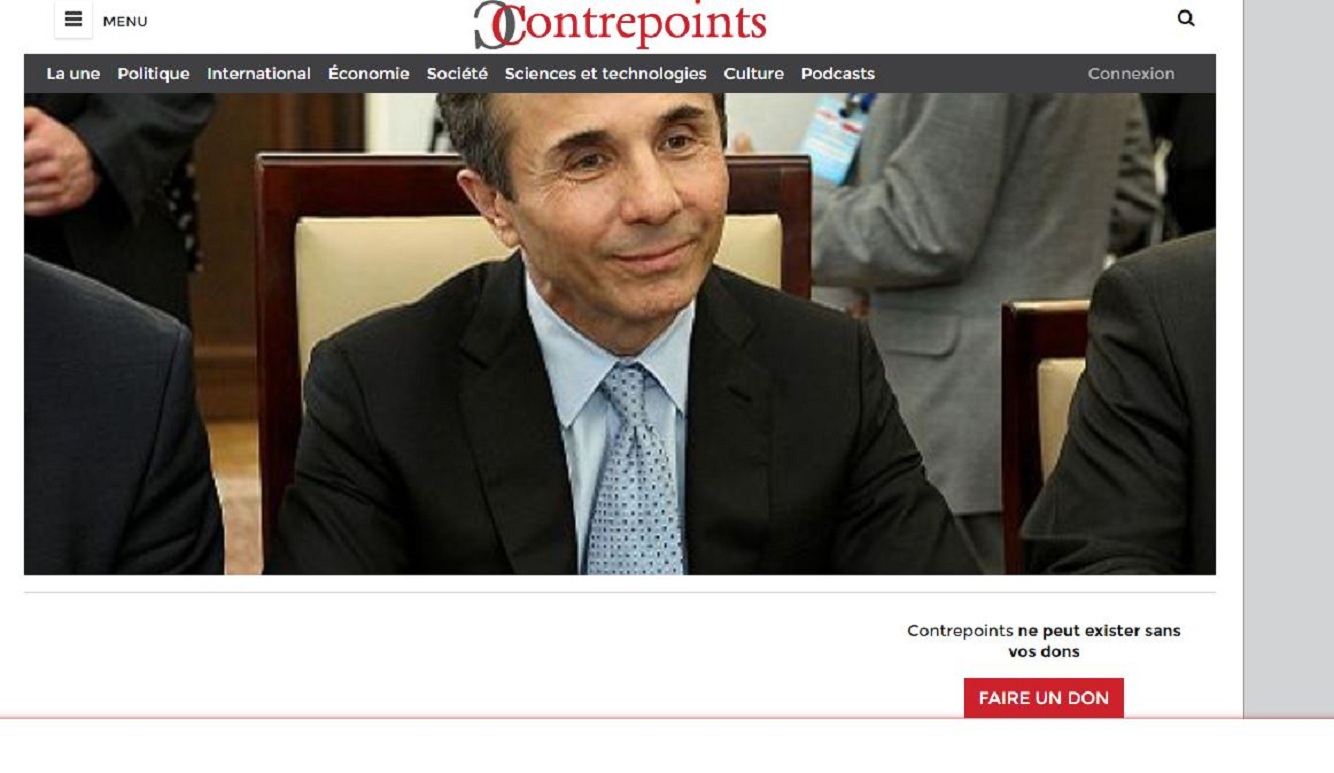Screen dimensions: 1334x773
Task: Click the hero photo of the smiling man
Action: (620, 334)
